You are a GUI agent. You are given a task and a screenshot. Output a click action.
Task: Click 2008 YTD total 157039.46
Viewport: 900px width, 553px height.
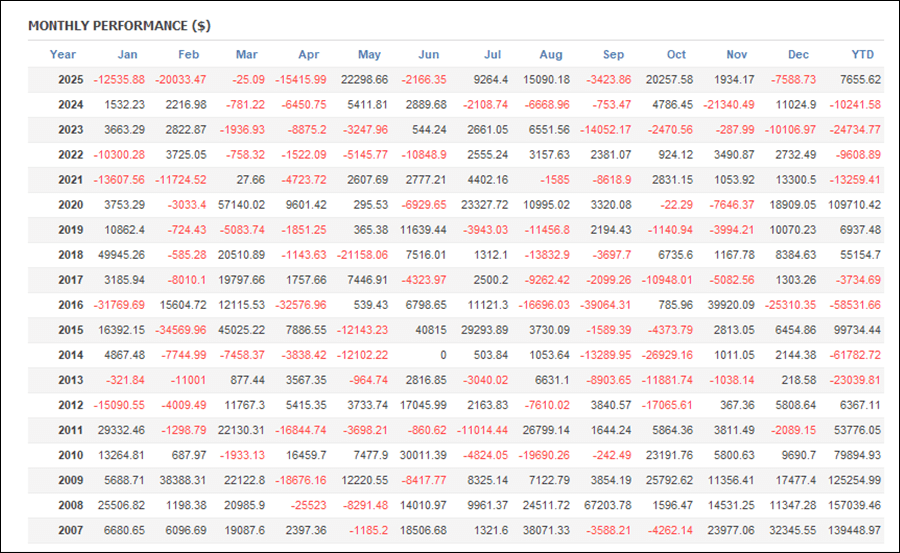[855, 505]
